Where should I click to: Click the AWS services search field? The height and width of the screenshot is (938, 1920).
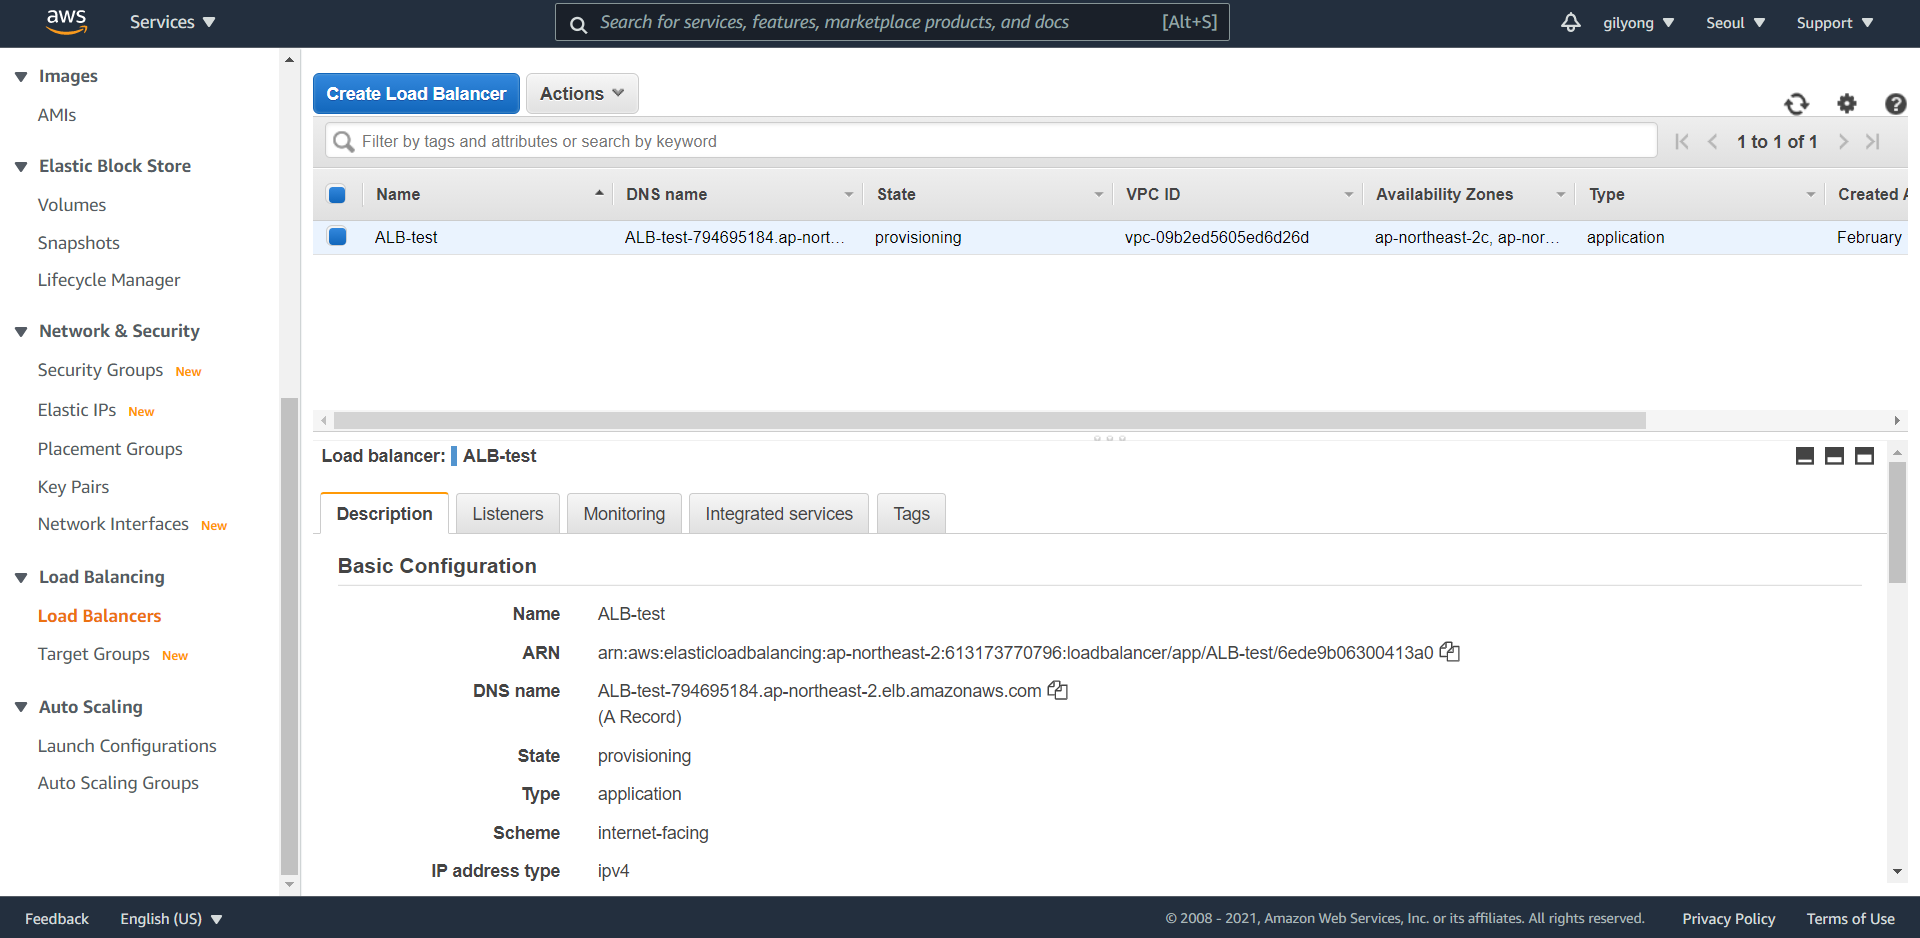click(892, 22)
